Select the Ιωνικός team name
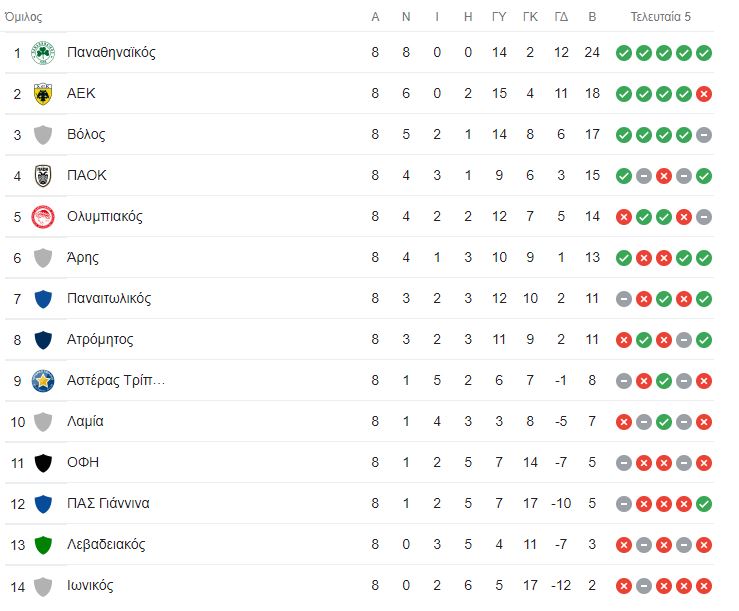Screen dimensions: 739x611 [x=90, y=586]
